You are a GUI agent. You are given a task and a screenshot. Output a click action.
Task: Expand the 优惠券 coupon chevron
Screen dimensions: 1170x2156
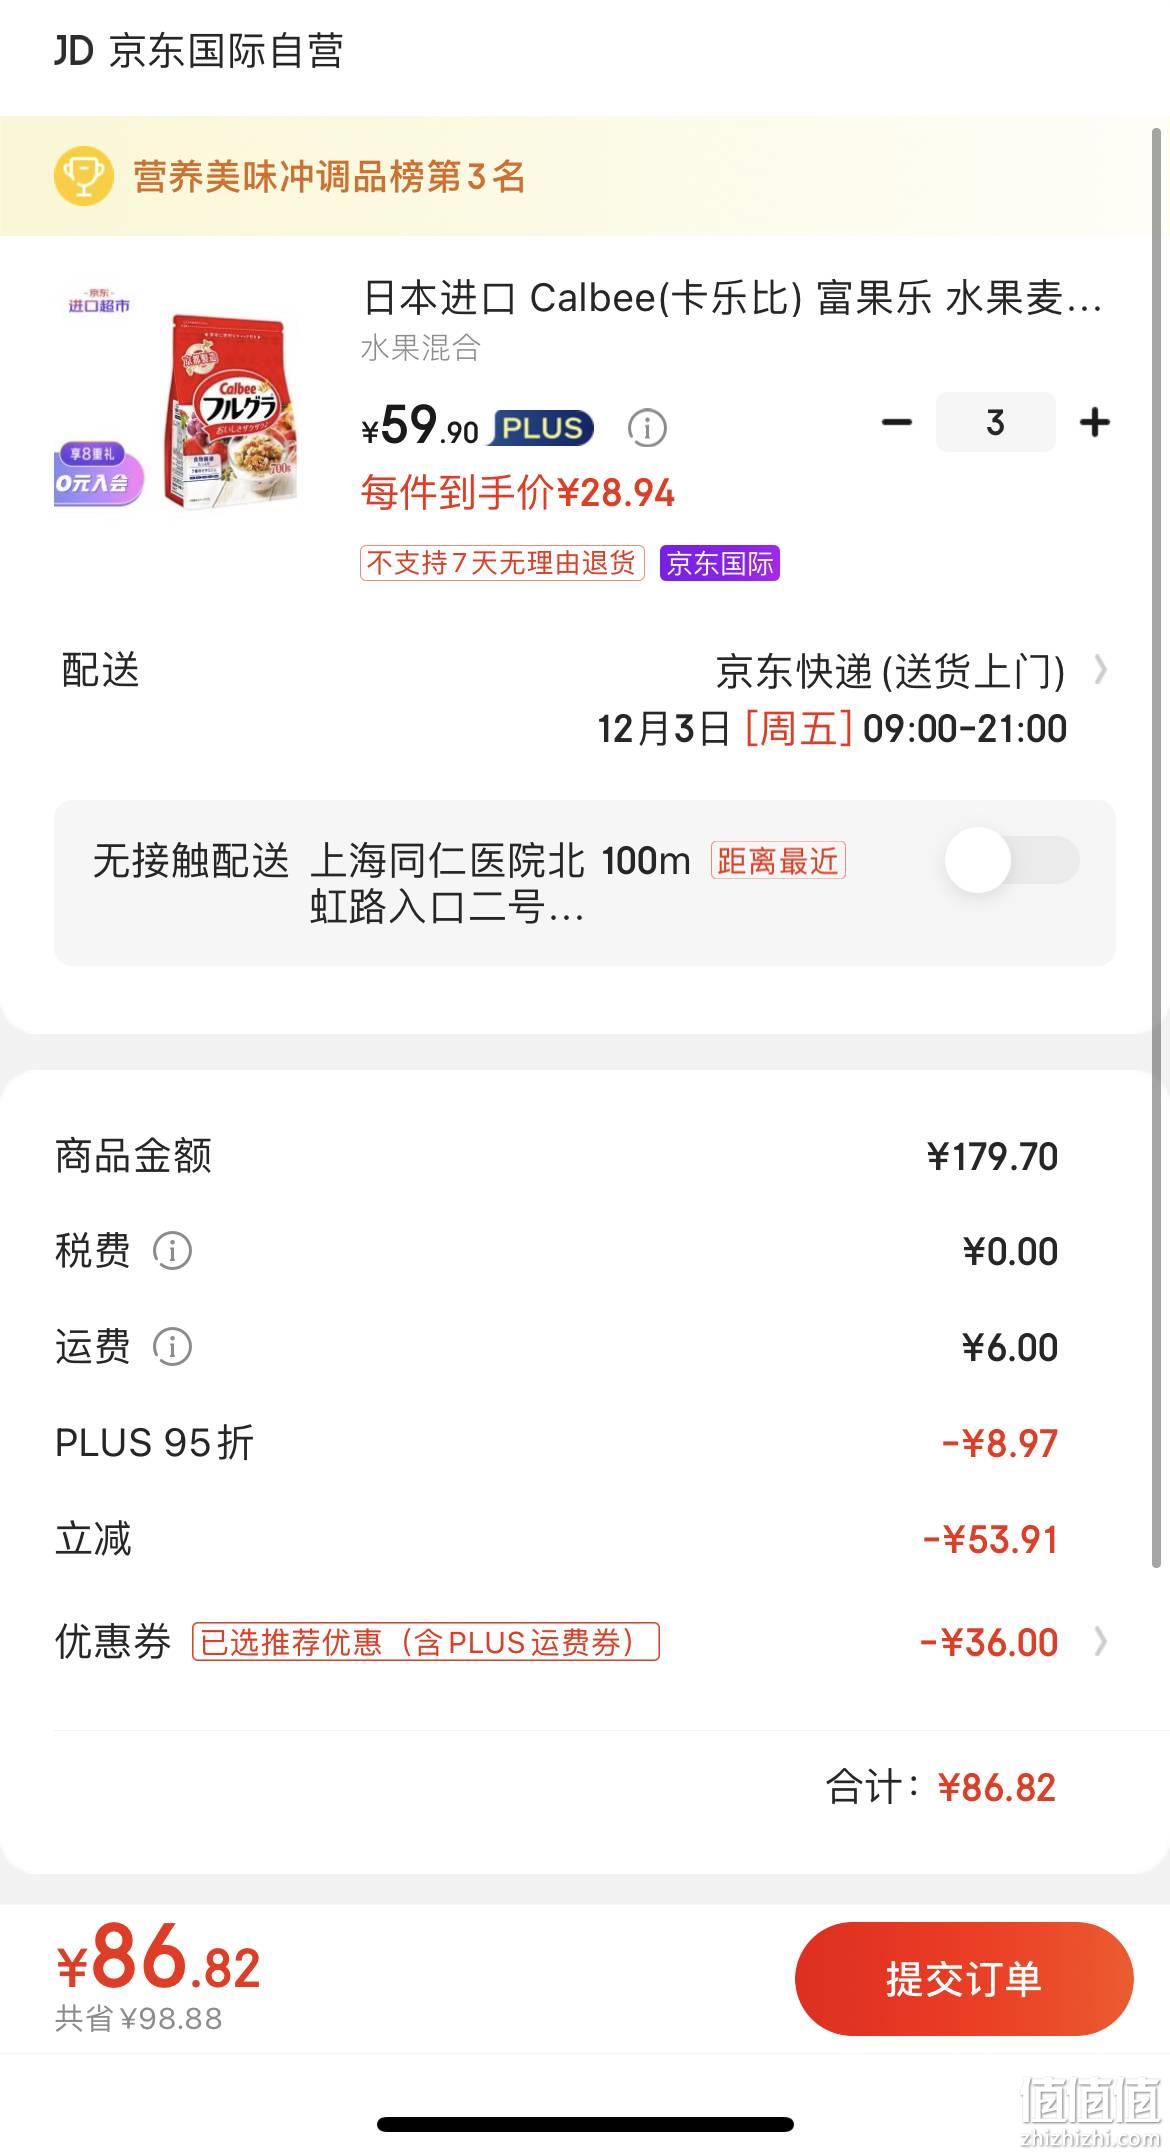[x=1100, y=1641]
